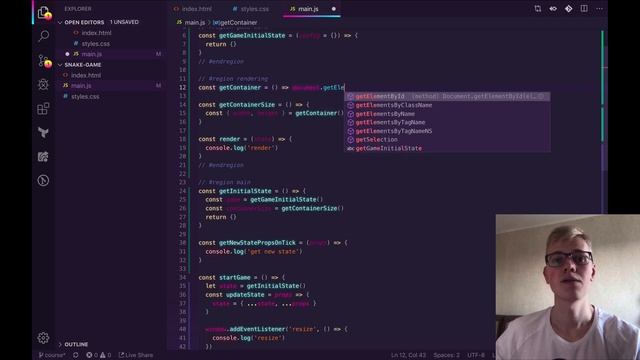The height and width of the screenshot is (360, 640).
Task: Open the GitLens clock icon view
Action: tap(43, 180)
